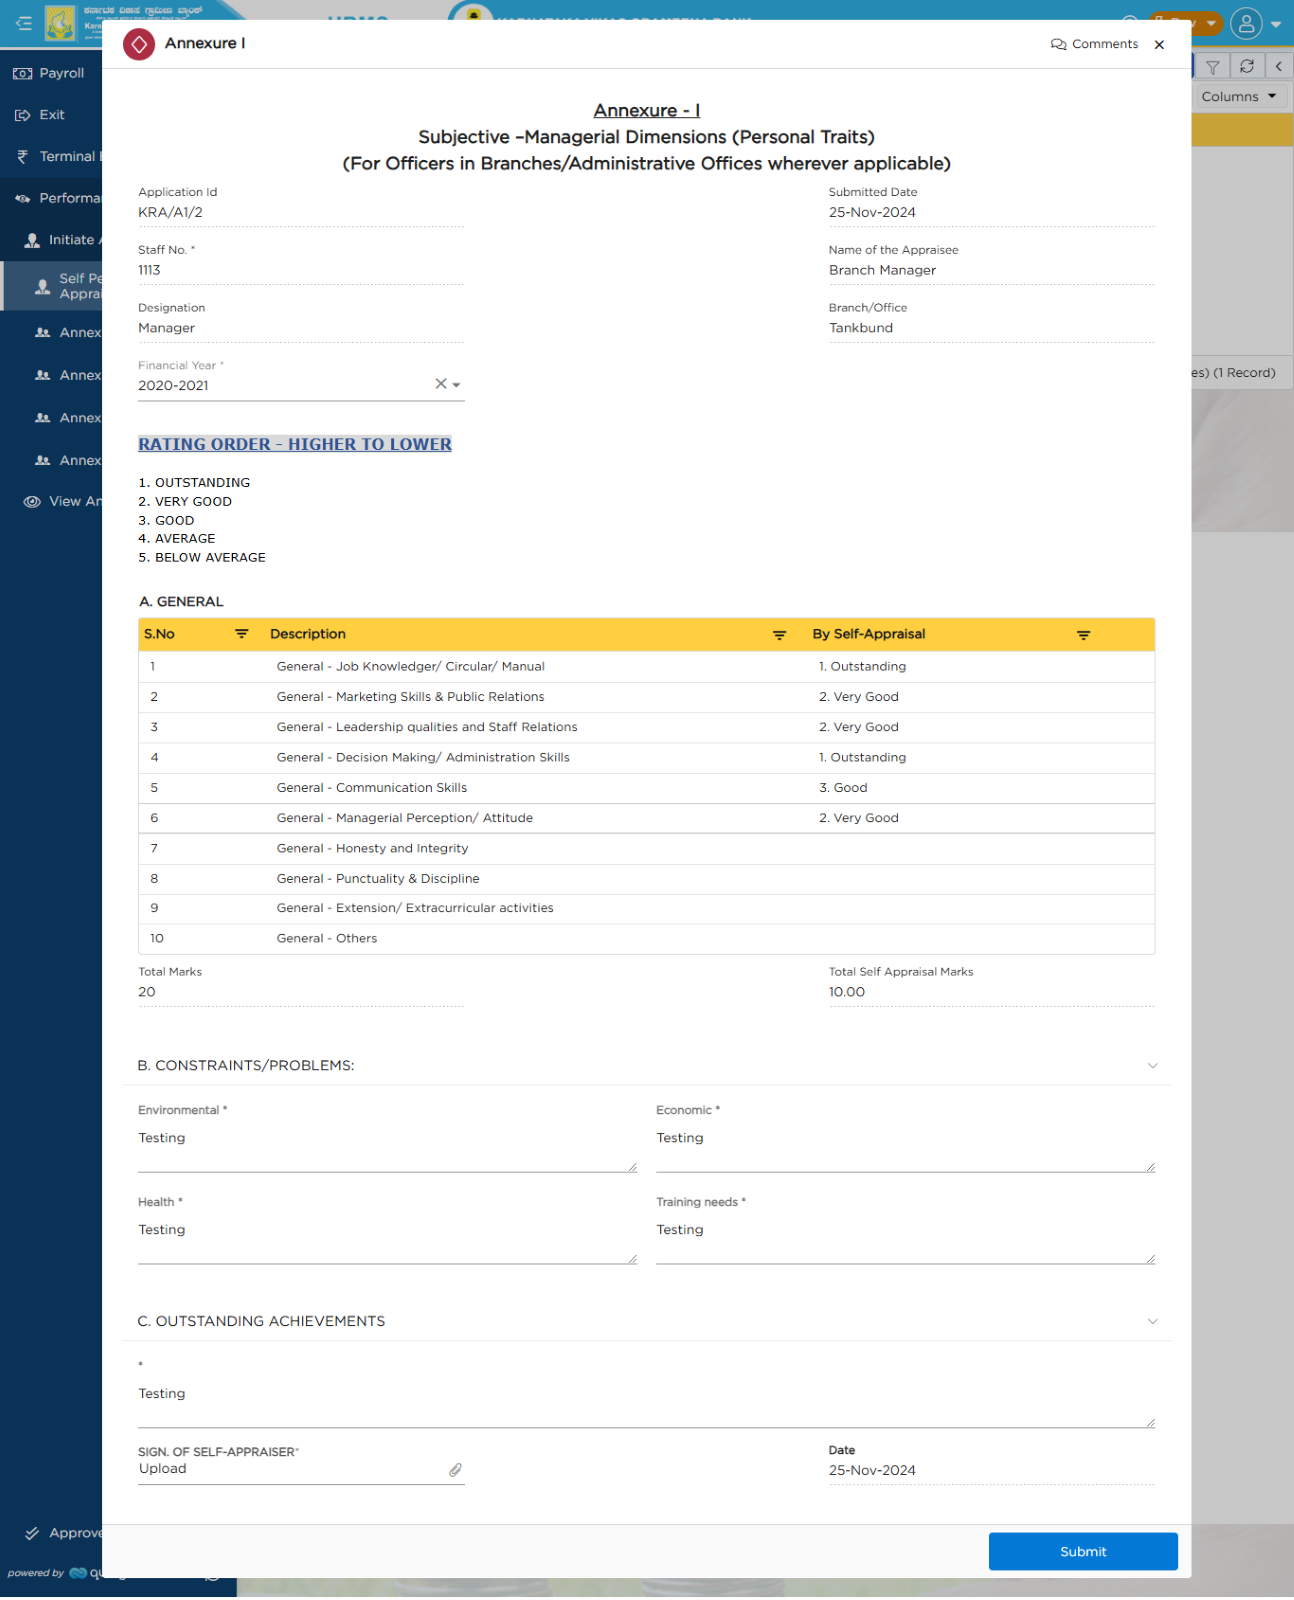Click the Submit button
Viewport: 1294px width, 1600px height.
pos(1083,1552)
